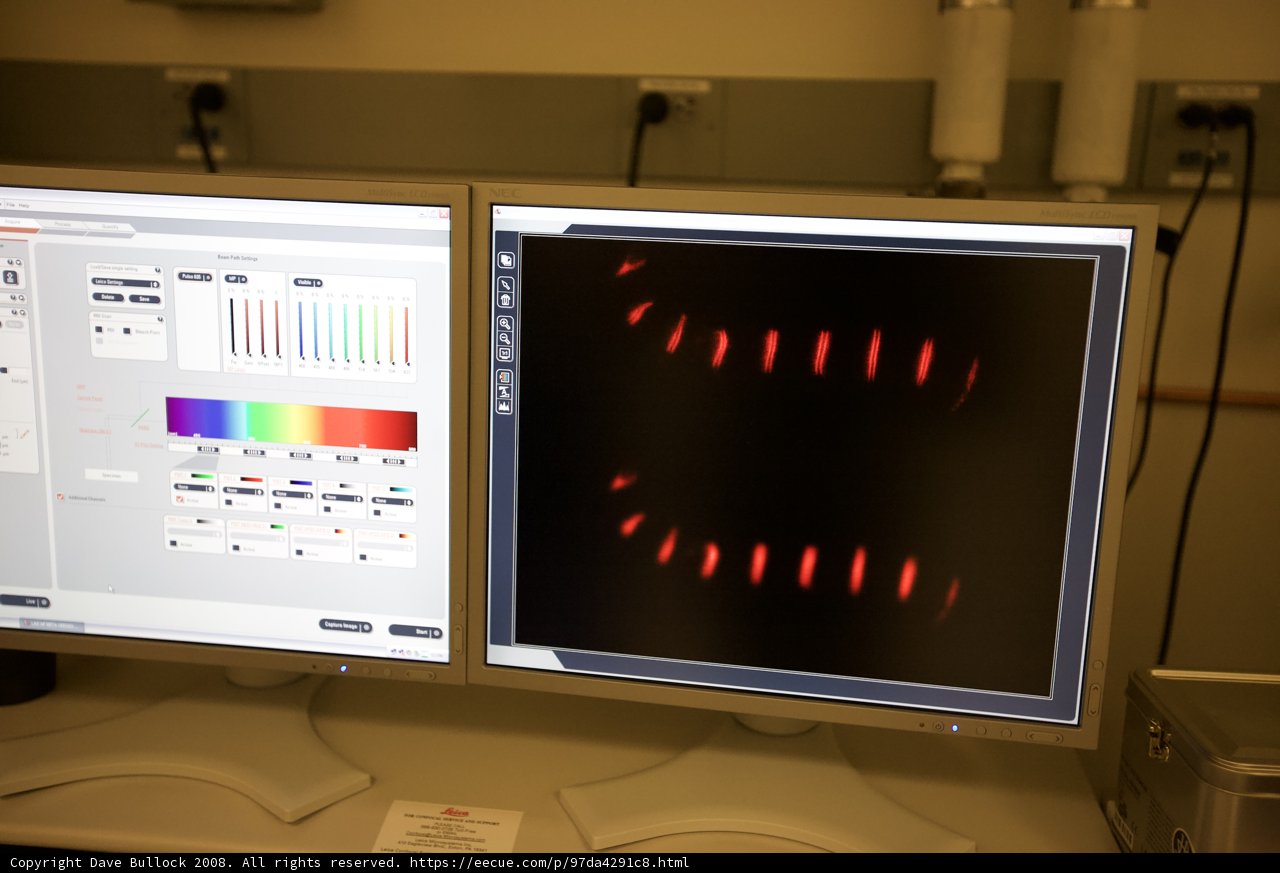Viewport: 1280px width, 873px height.
Task: Zoom in with the magnifier plus icon
Action: coord(505,323)
